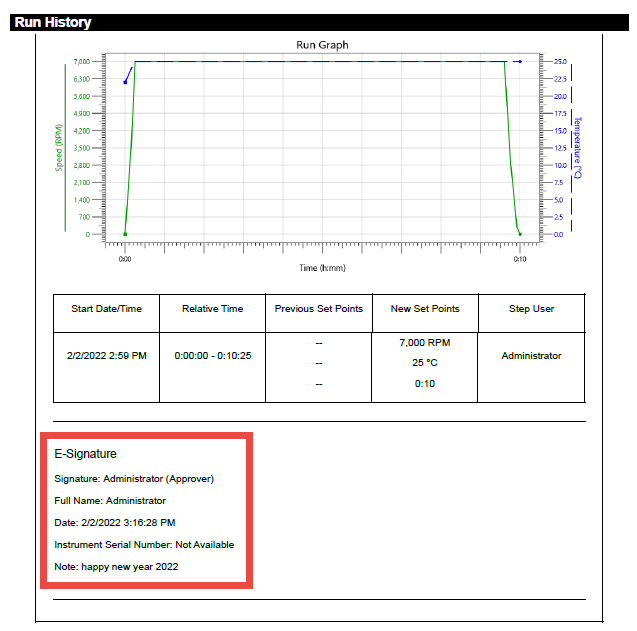Select the Run Graph chart title

322,45
